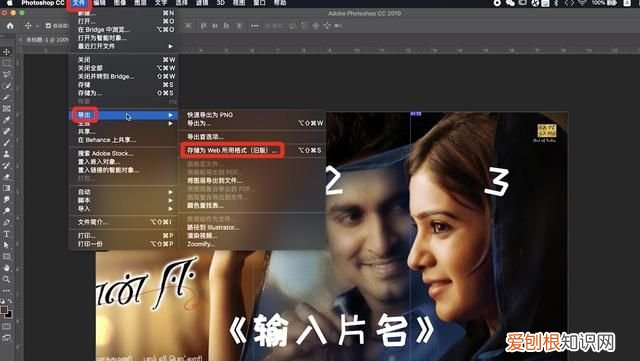Select the Crop tool
The image size is (640, 361).
[7, 98]
